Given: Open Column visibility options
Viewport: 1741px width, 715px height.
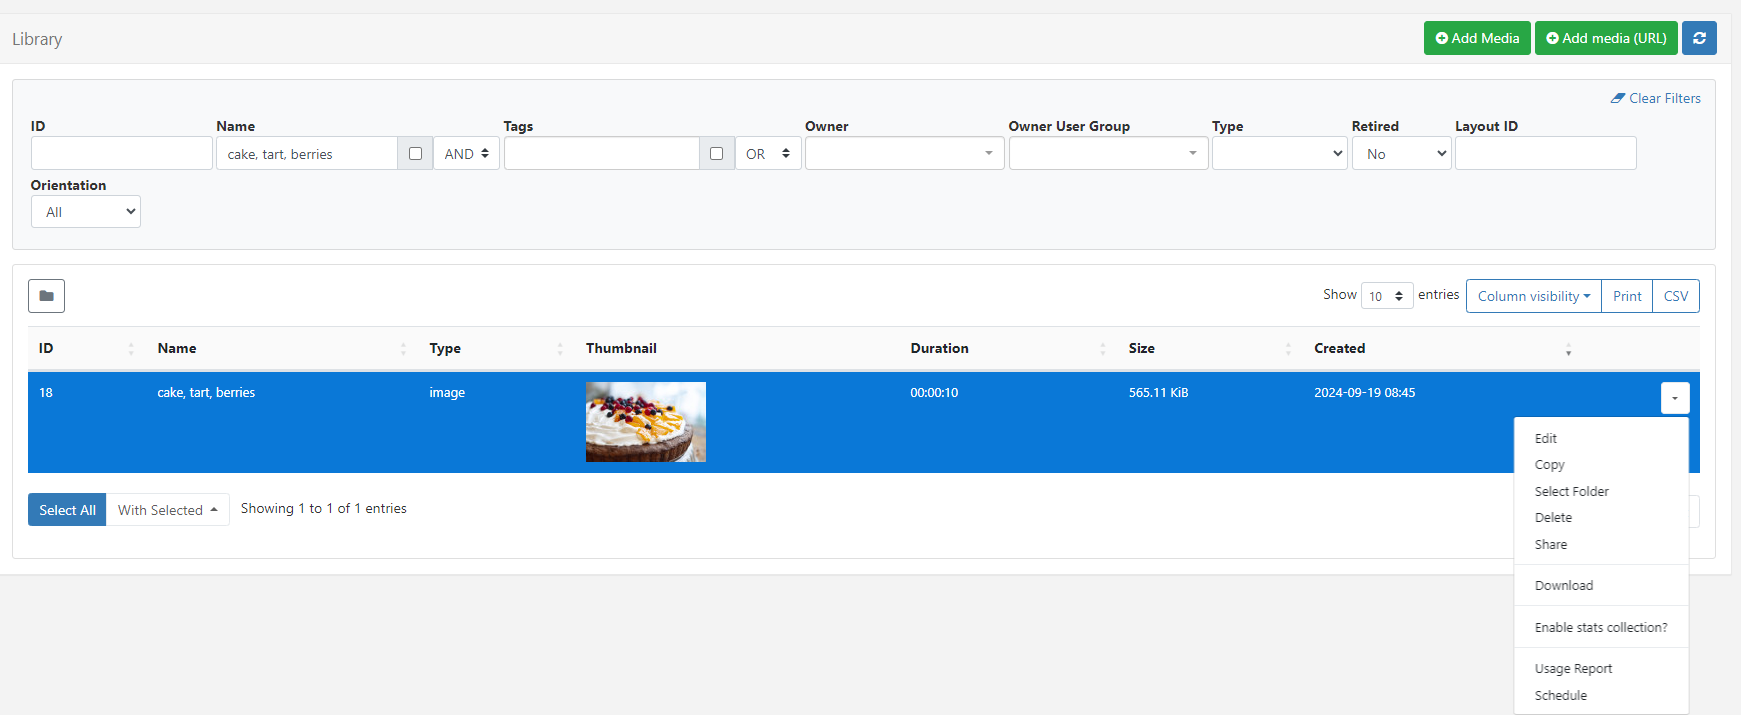Looking at the screenshot, I should [x=1532, y=296].
